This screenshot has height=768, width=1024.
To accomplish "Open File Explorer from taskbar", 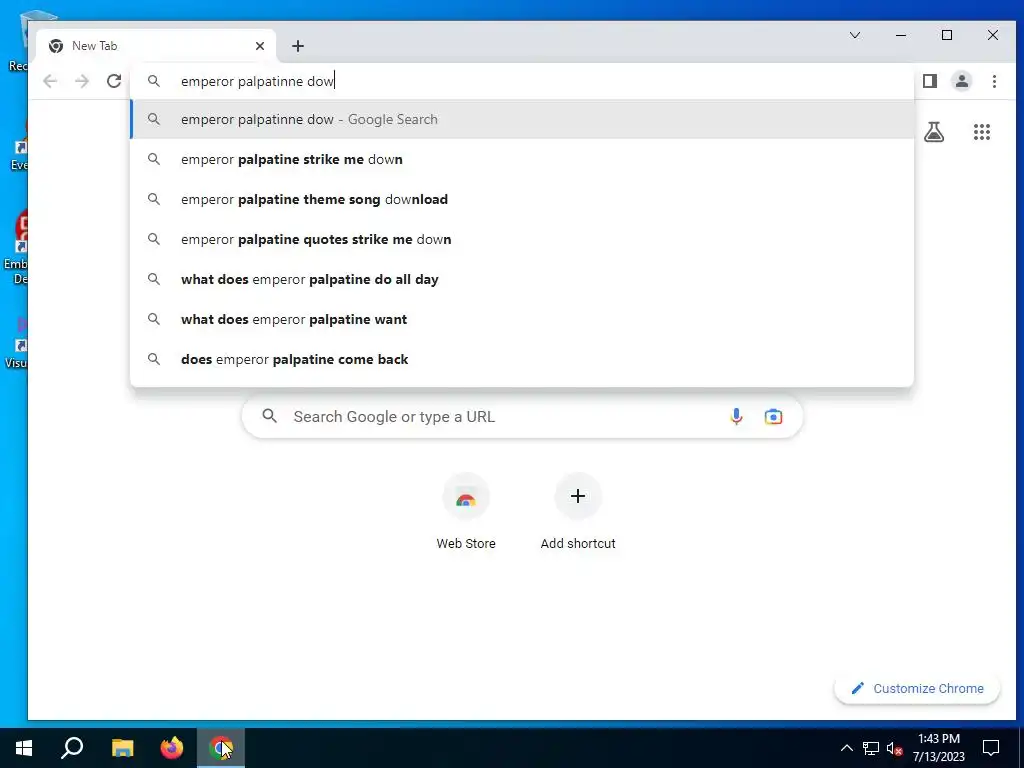I will click(122, 748).
